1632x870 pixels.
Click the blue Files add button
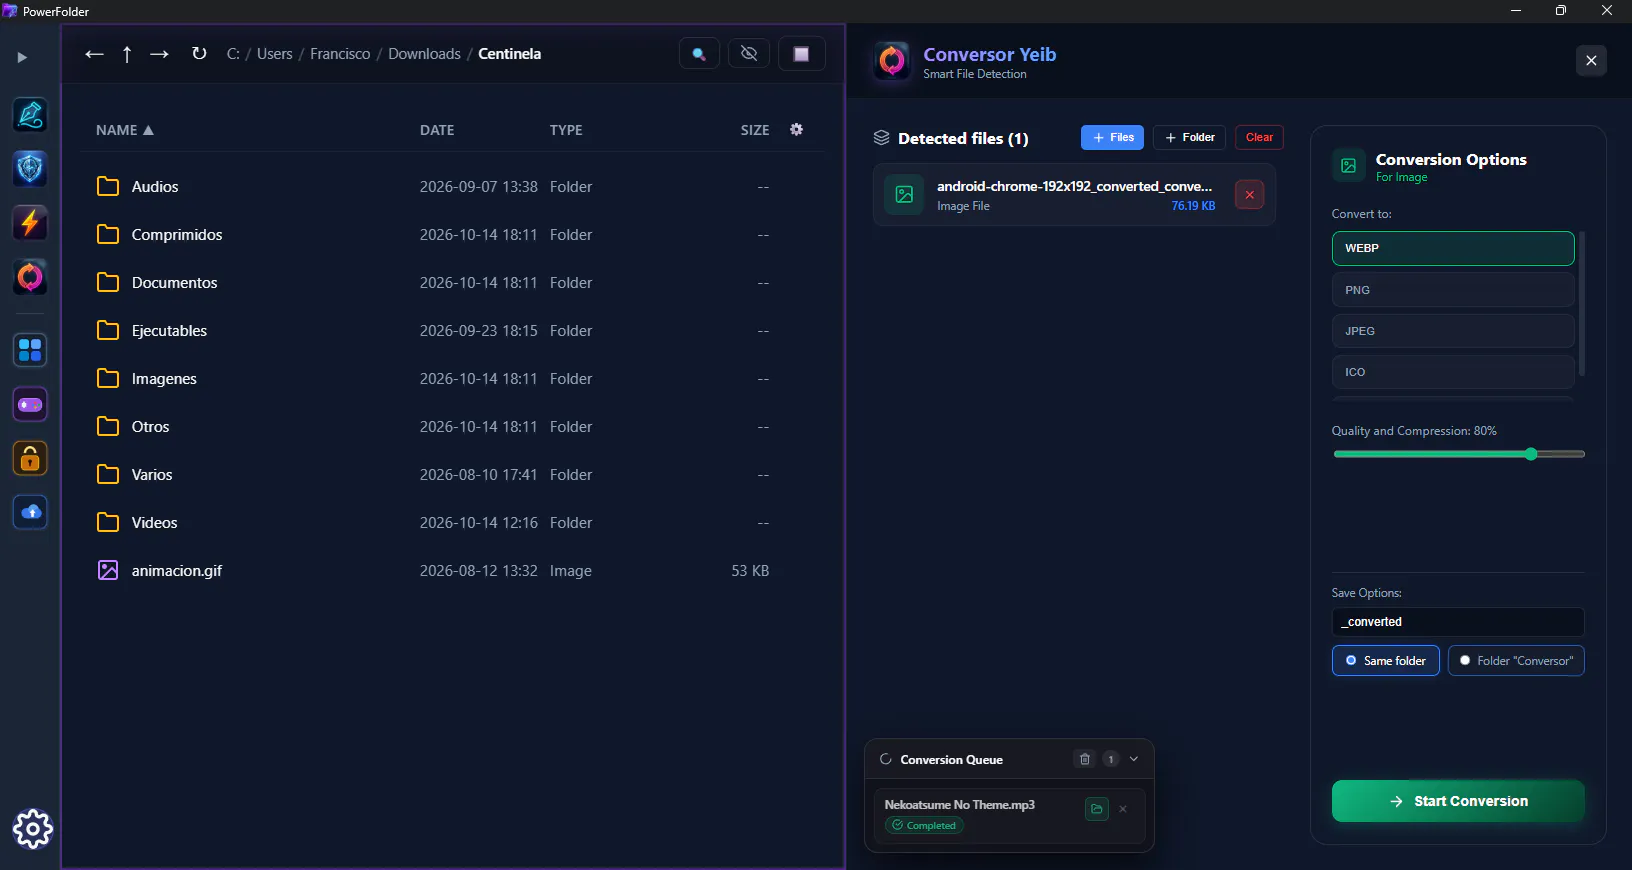click(1112, 137)
